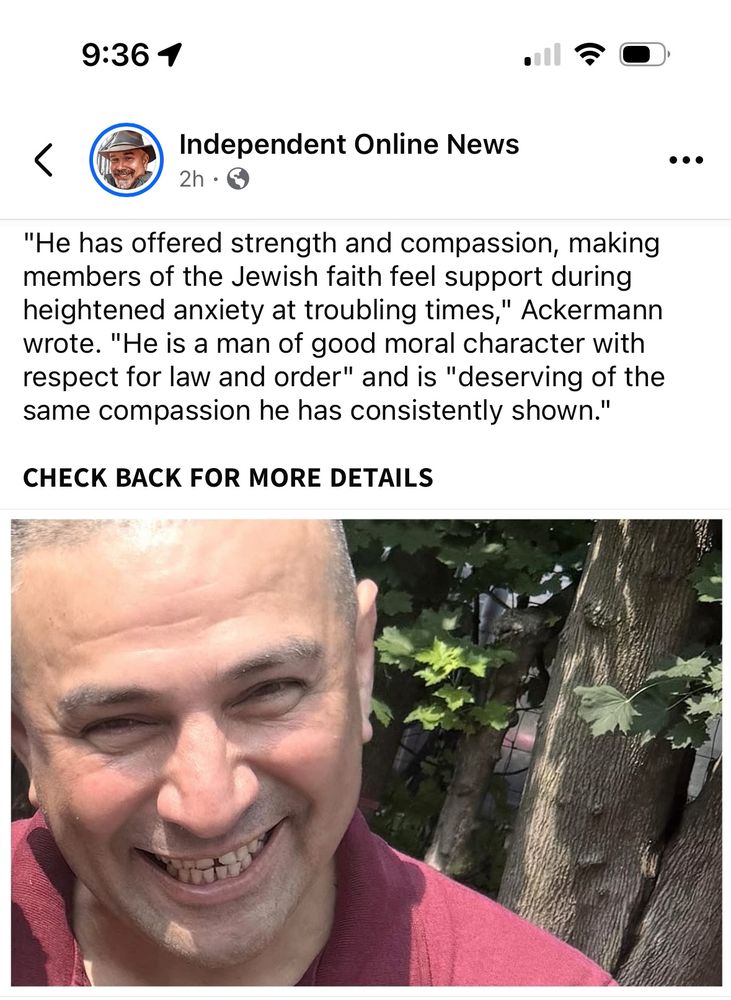Tap the battery indicator in the status bar
The image size is (731, 1000).
(644, 55)
